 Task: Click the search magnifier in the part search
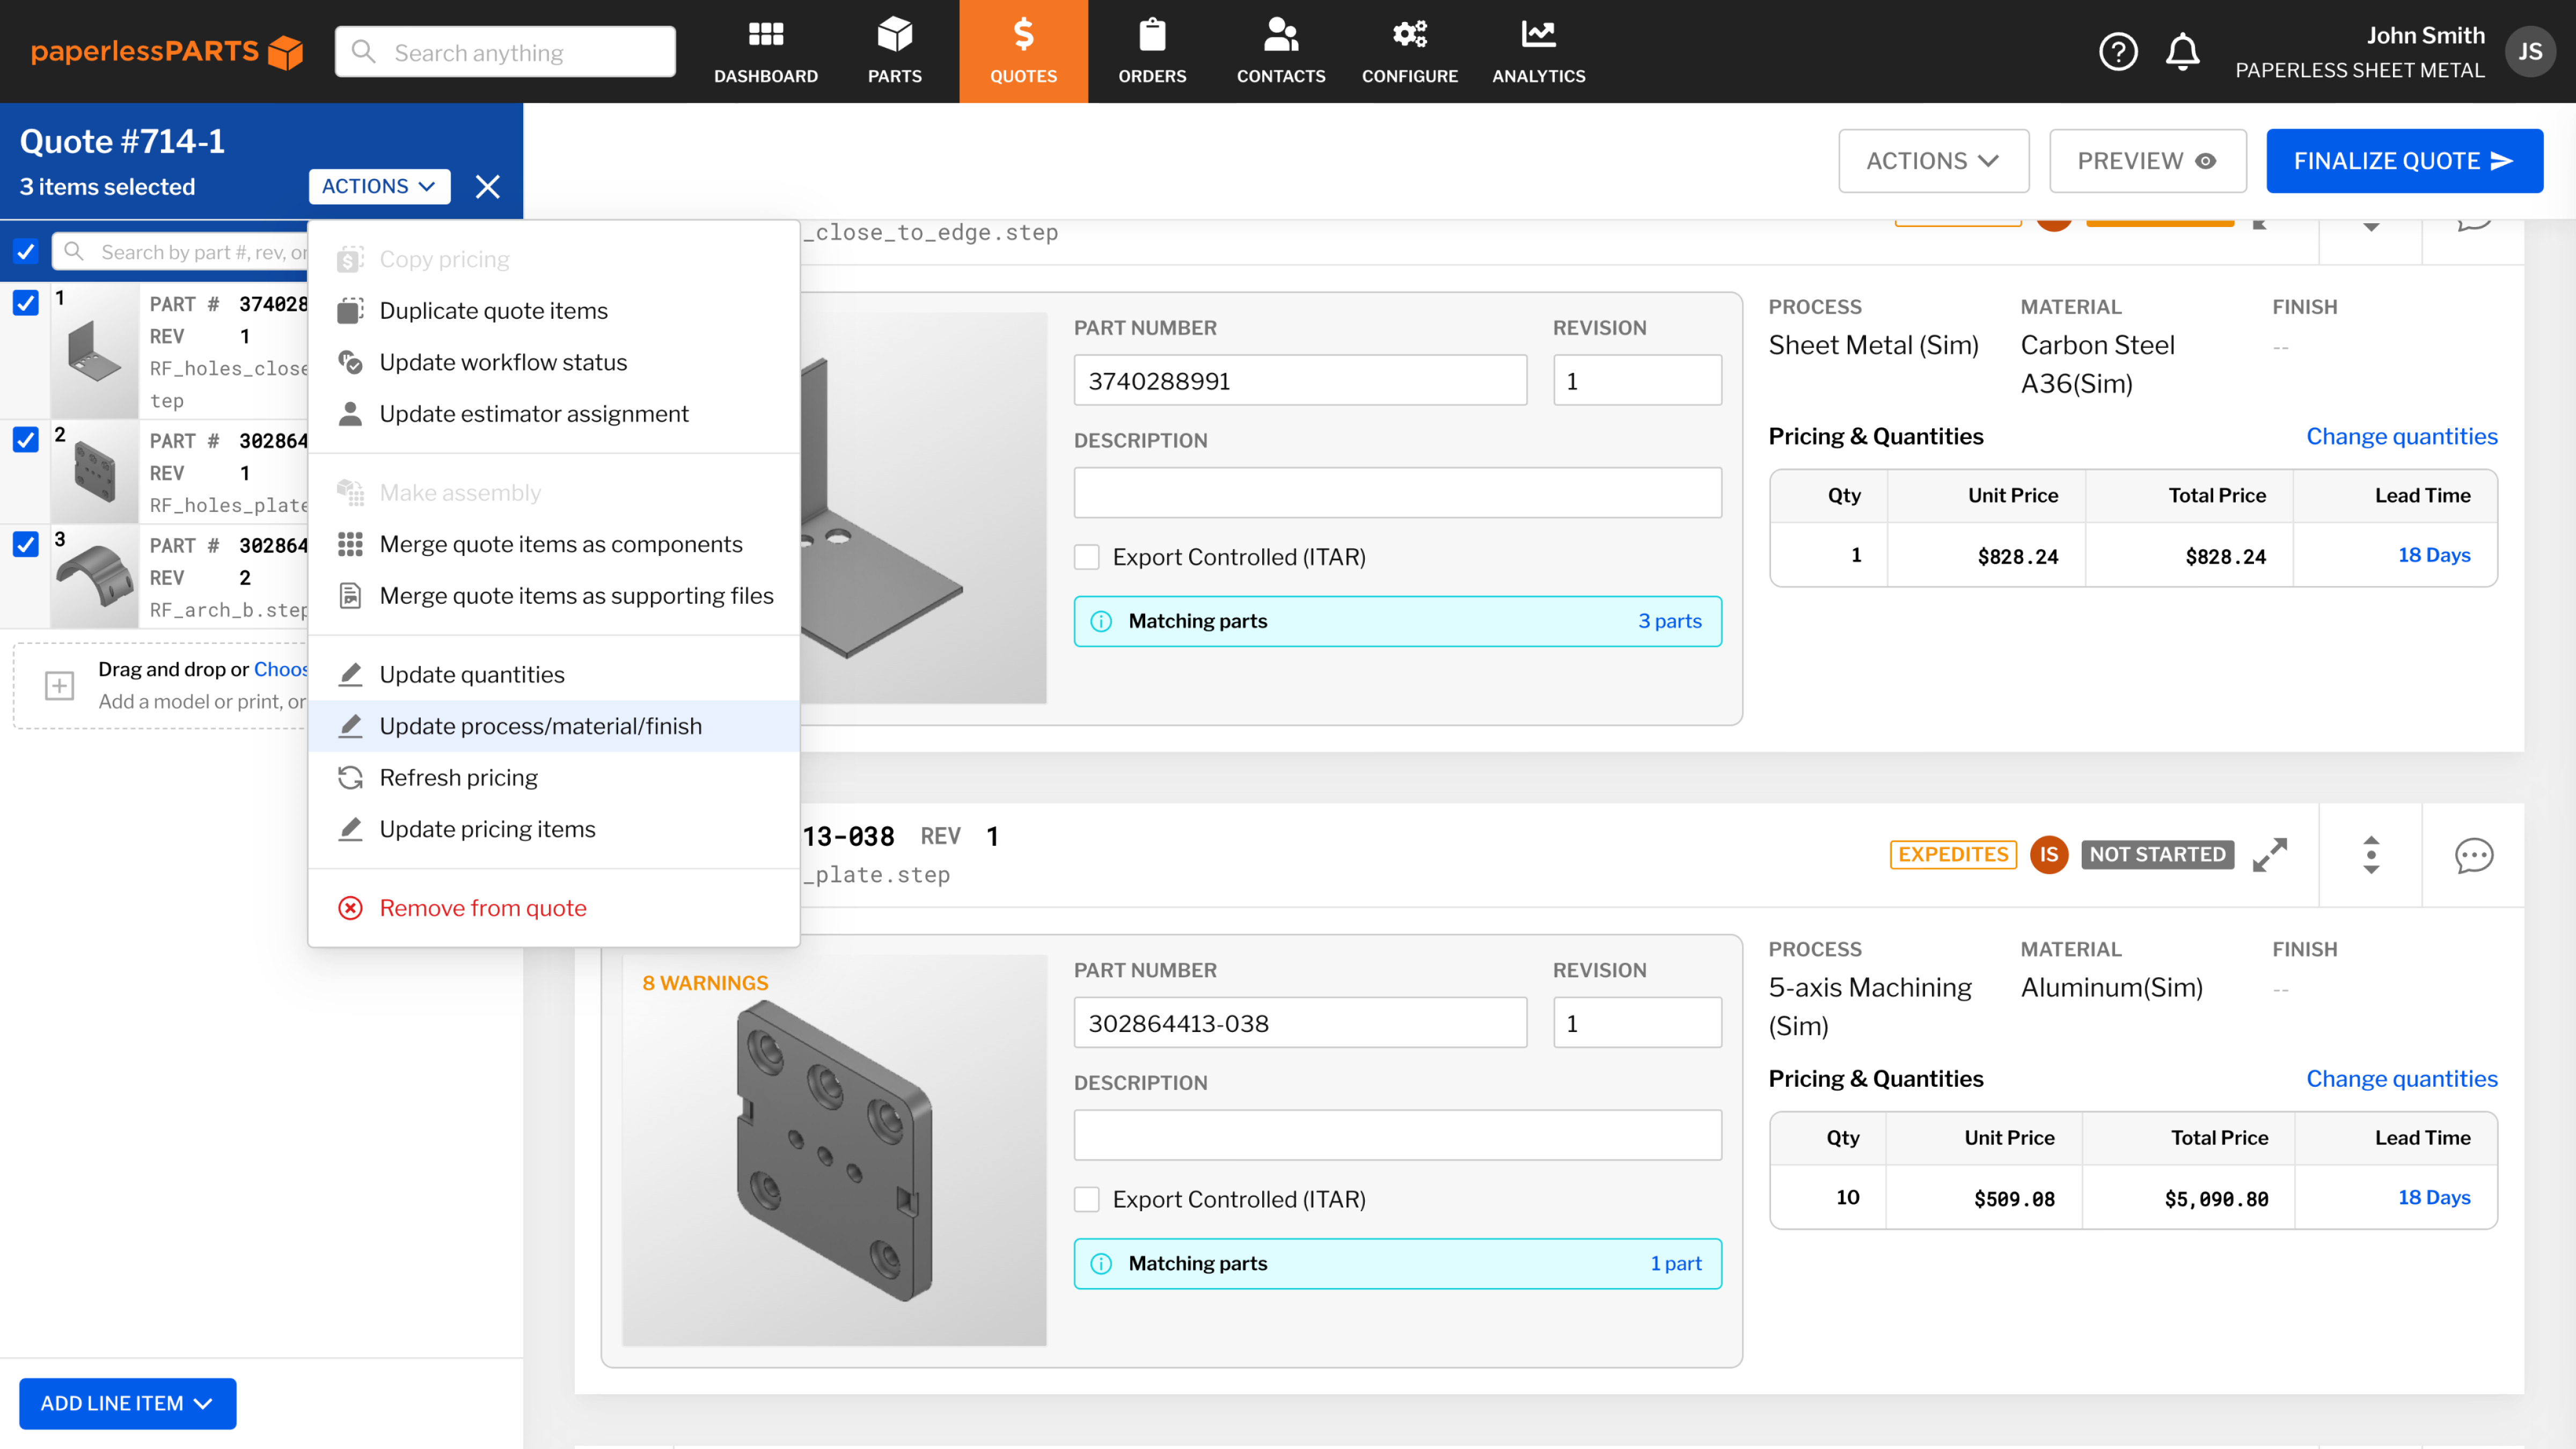pos(73,252)
